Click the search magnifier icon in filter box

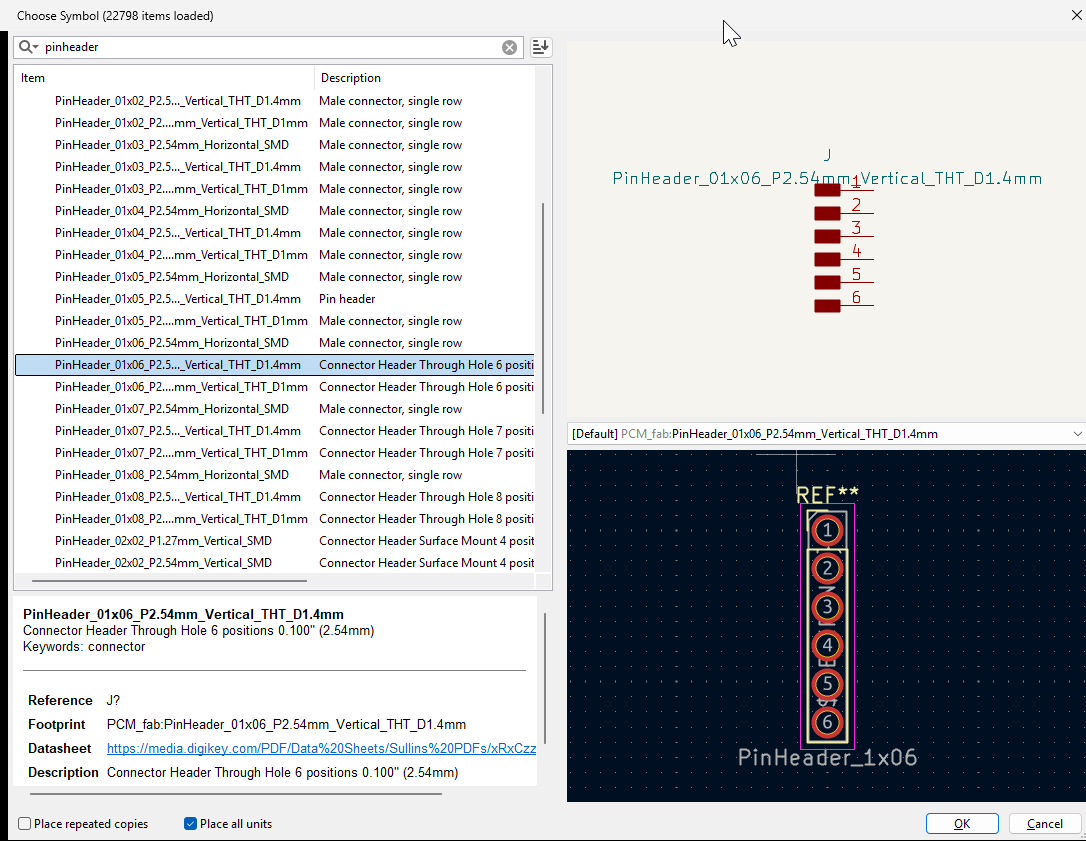(28, 47)
